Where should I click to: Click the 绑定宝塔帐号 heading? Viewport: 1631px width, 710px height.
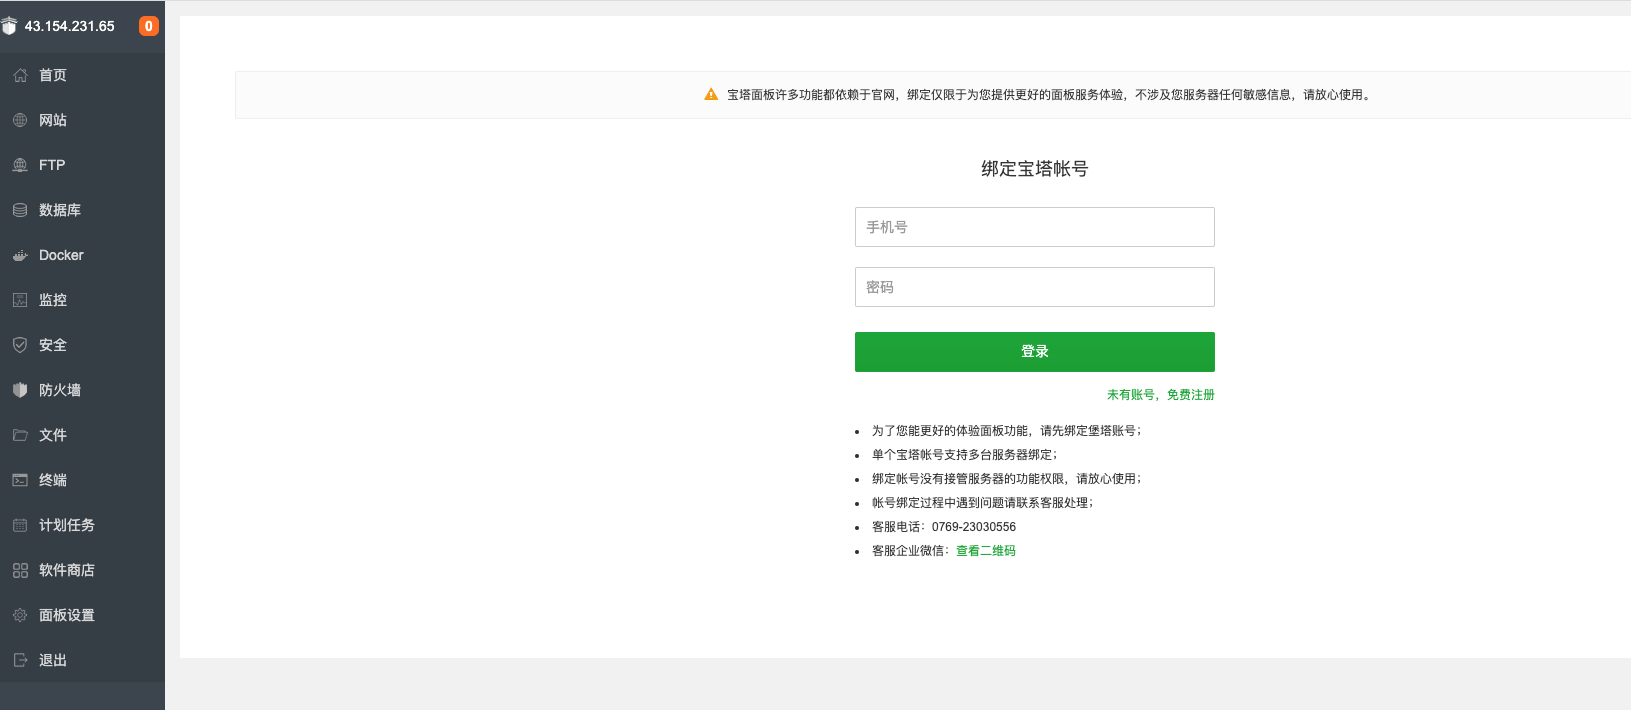click(1035, 169)
